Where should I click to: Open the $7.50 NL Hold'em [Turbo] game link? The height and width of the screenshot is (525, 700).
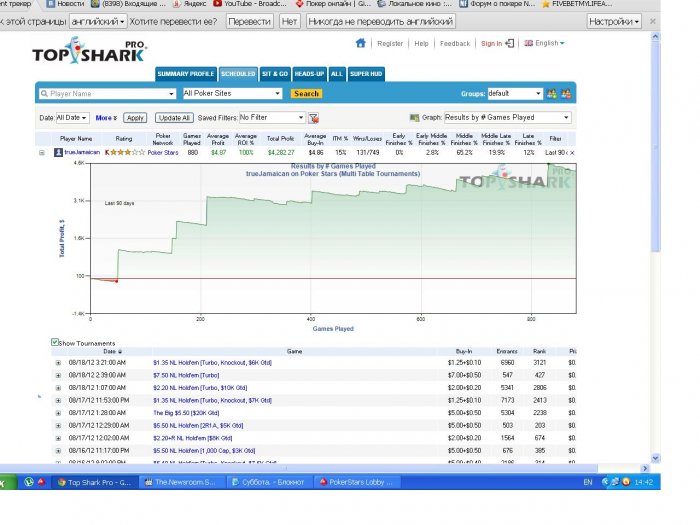(186, 375)
